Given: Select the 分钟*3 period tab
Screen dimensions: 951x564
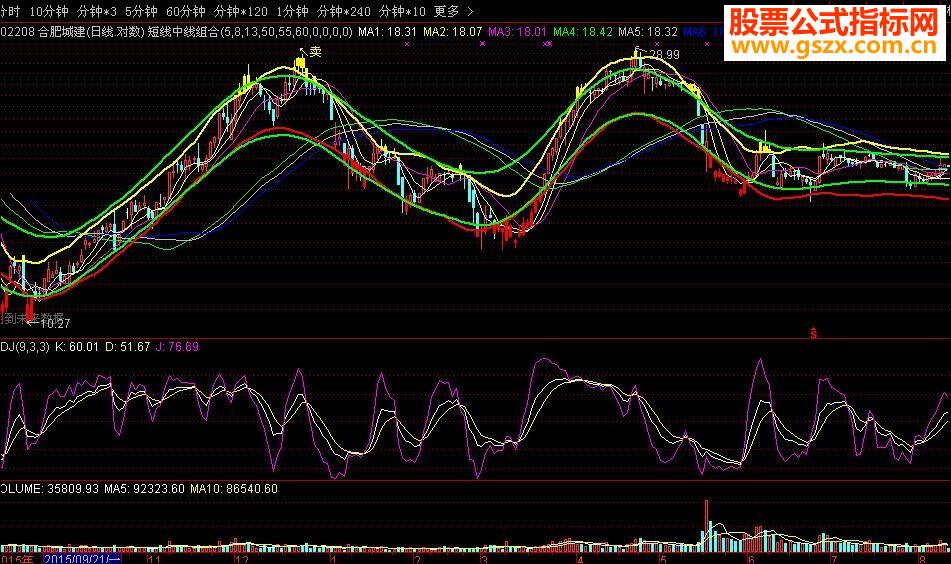Looking at the screenshot, I should 97,12.
